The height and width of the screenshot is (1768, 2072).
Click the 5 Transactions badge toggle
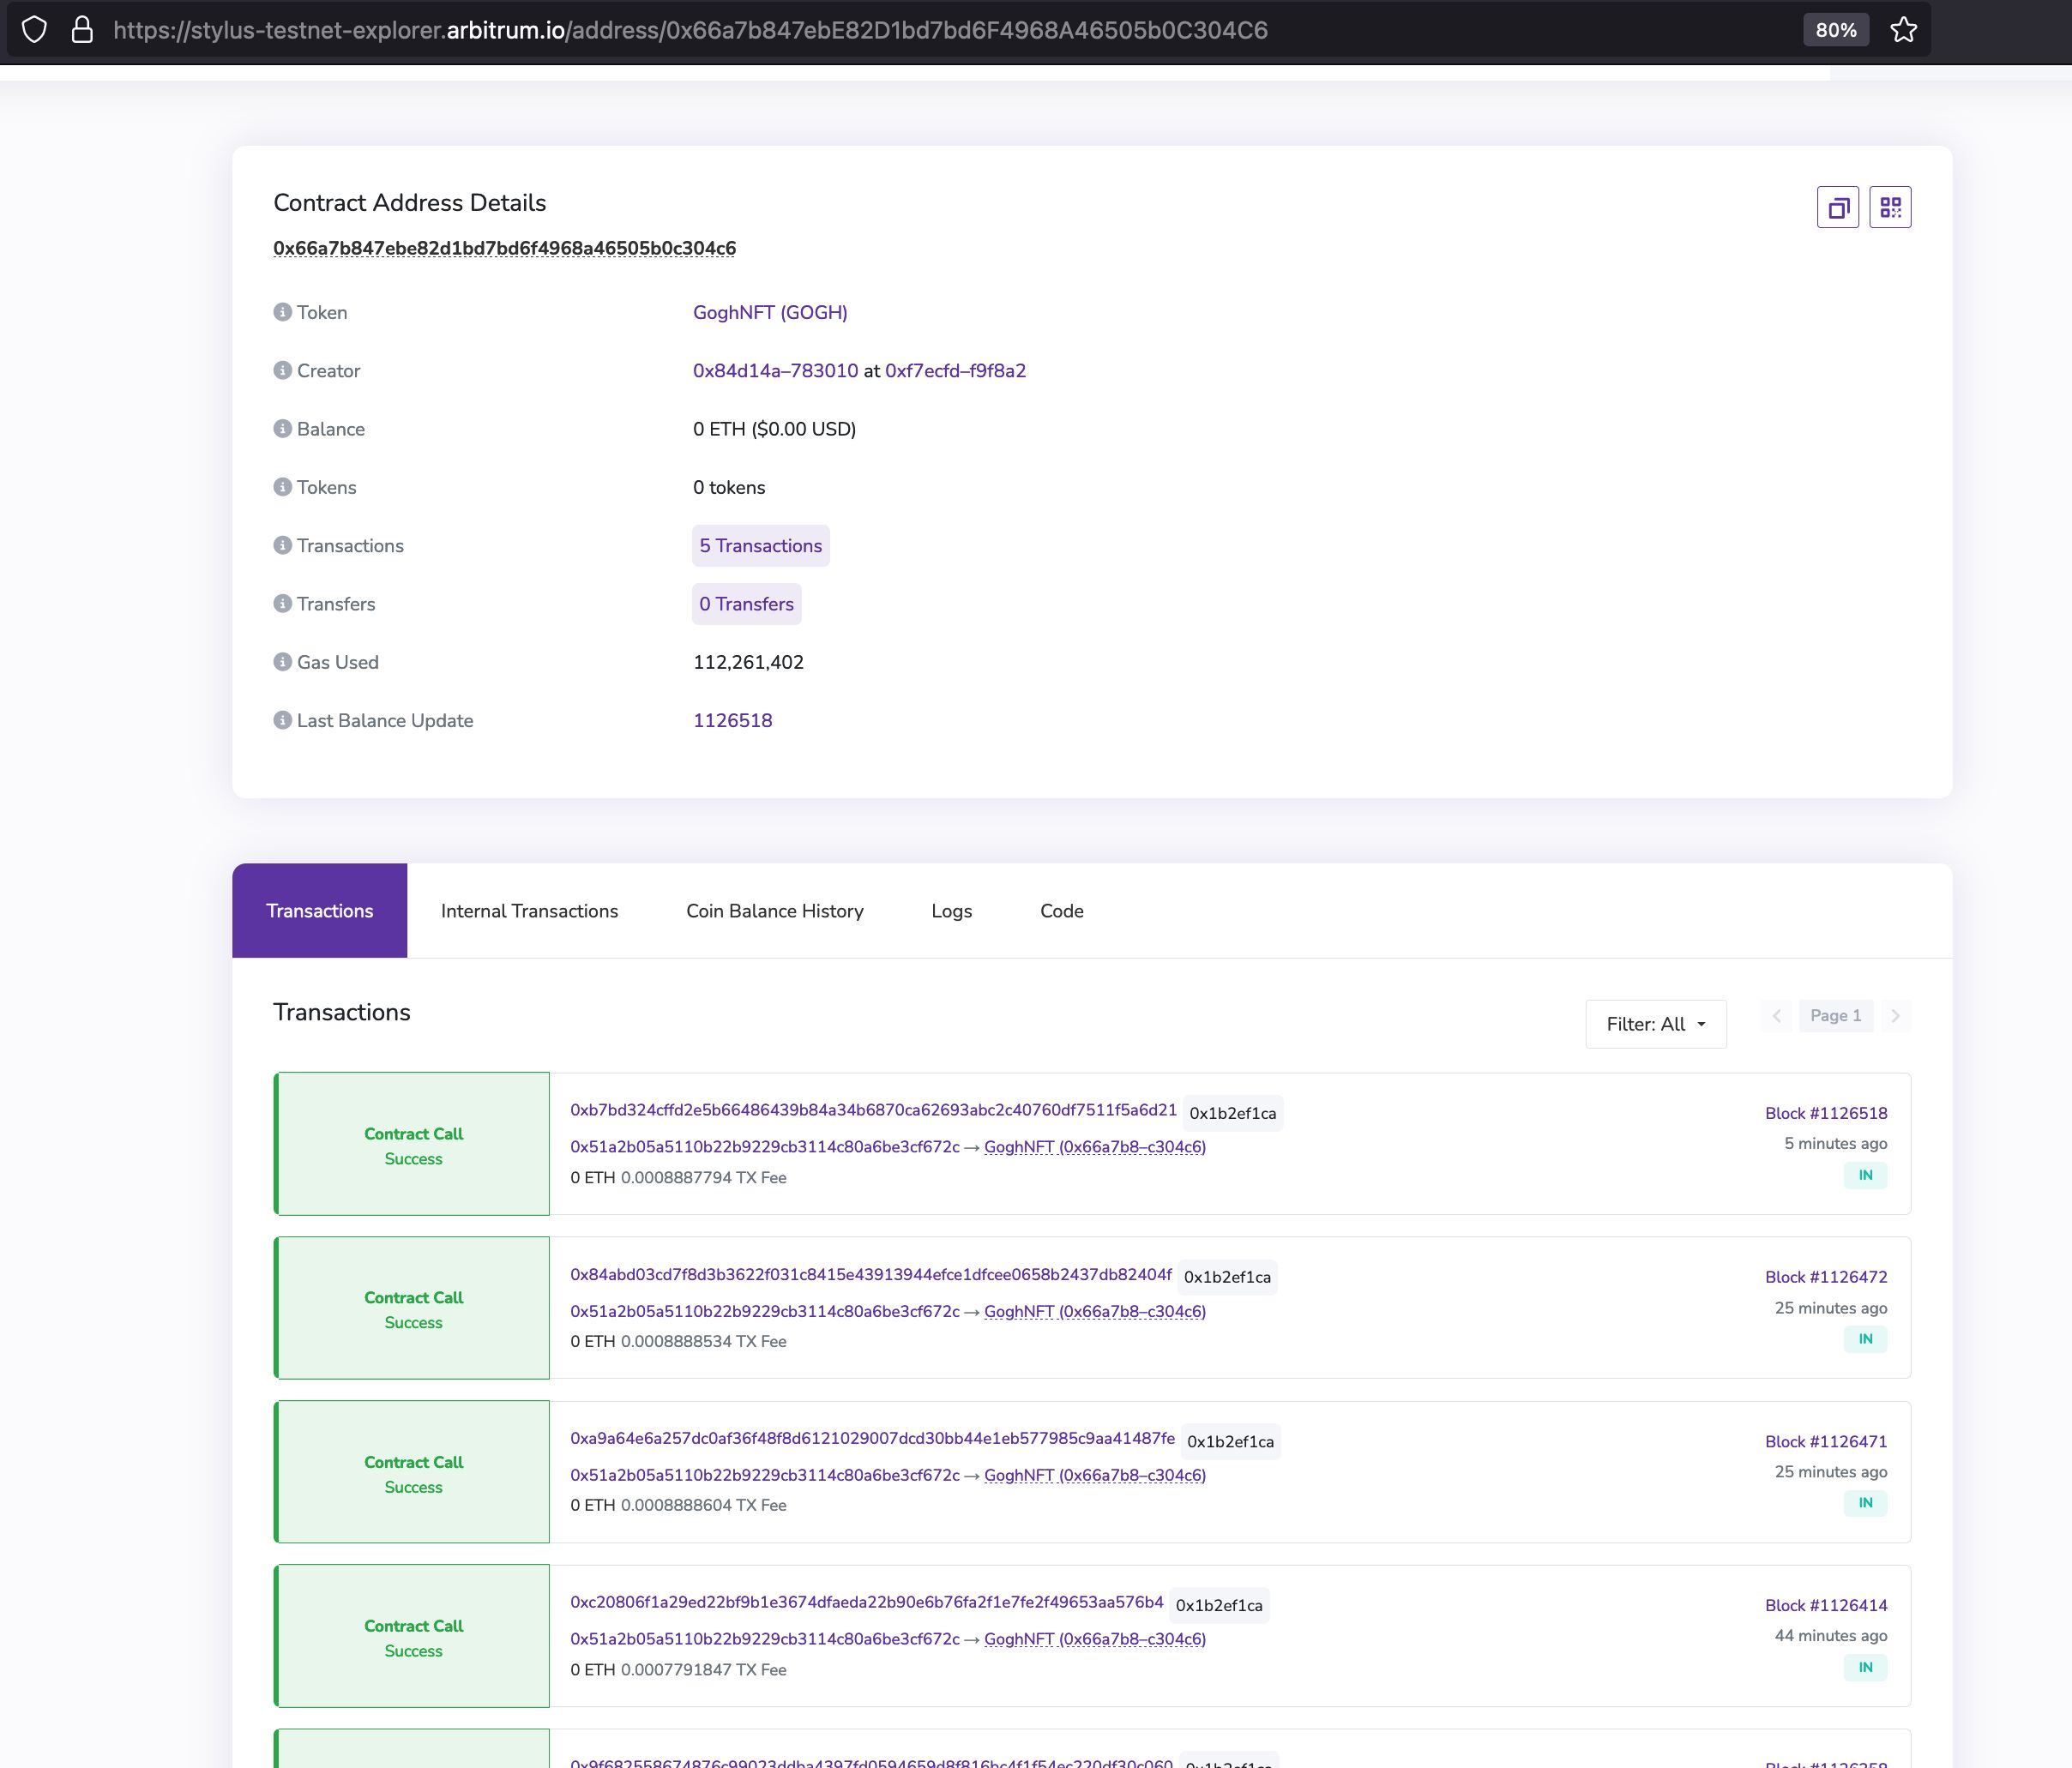point(762,545)
